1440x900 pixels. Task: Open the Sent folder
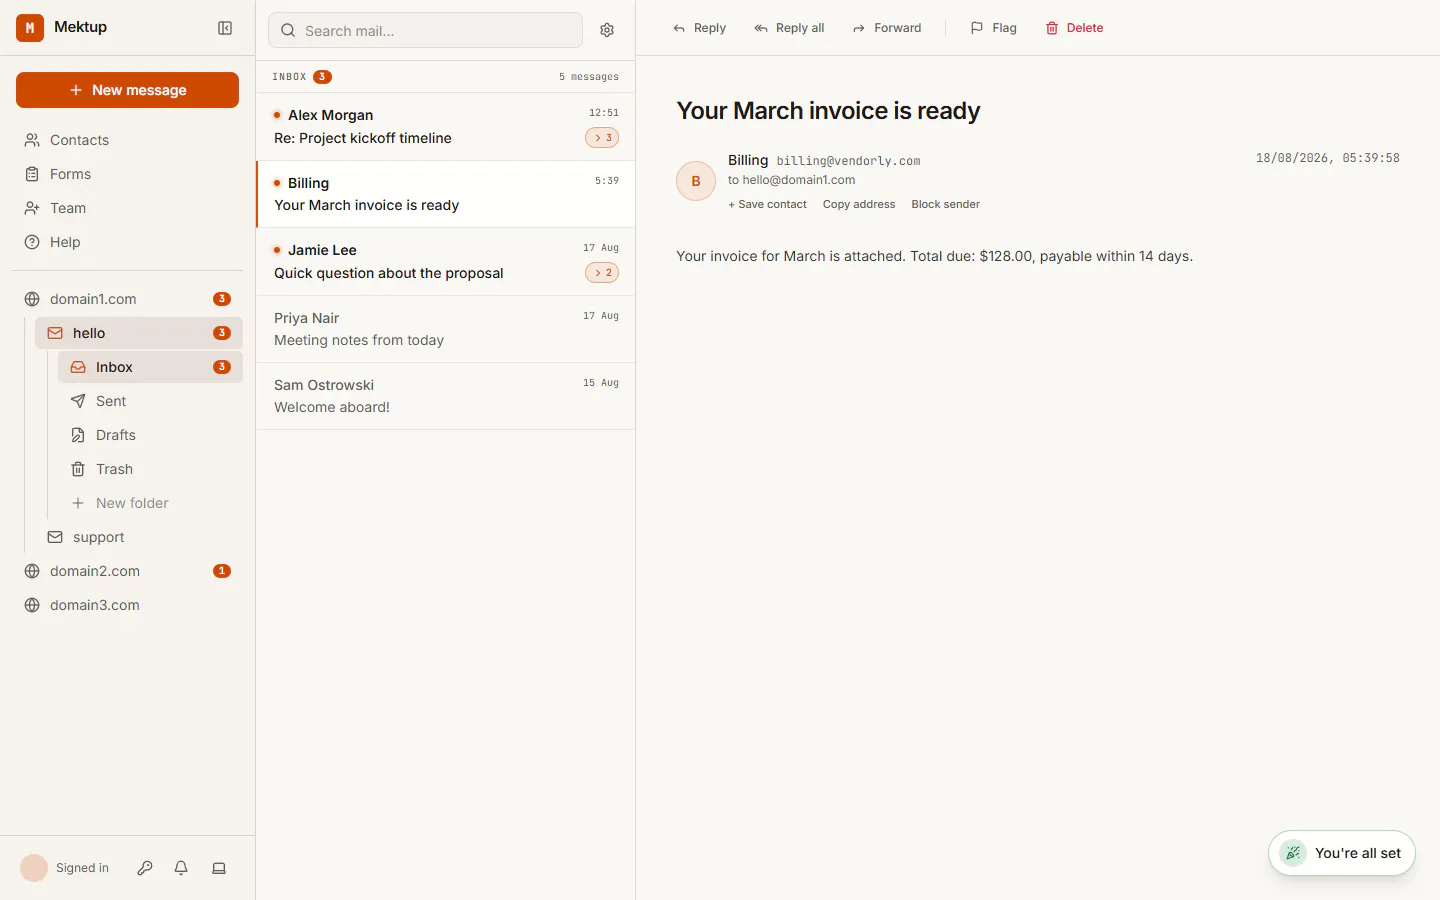click(x=150, y=401)
